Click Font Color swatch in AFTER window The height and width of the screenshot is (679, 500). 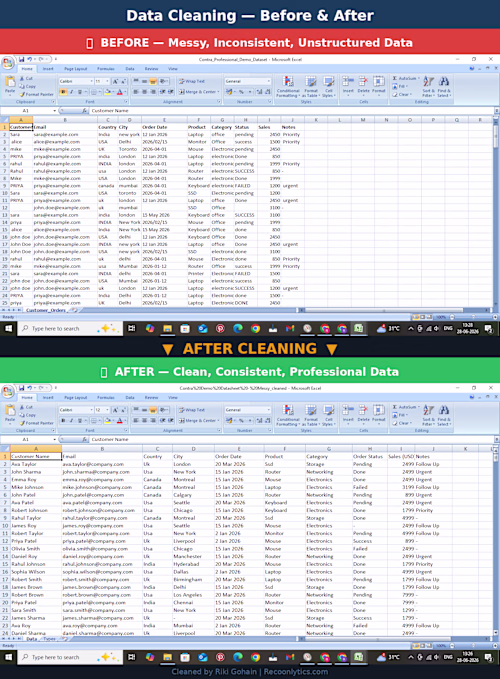(x=119, y=420)
